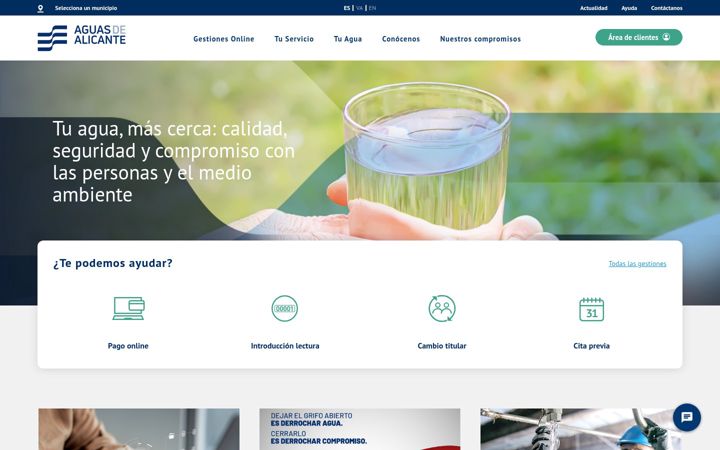Open the Gestiones Online menu
The image size is (720, 450).
pyautogui.click(x=224, y=39)
